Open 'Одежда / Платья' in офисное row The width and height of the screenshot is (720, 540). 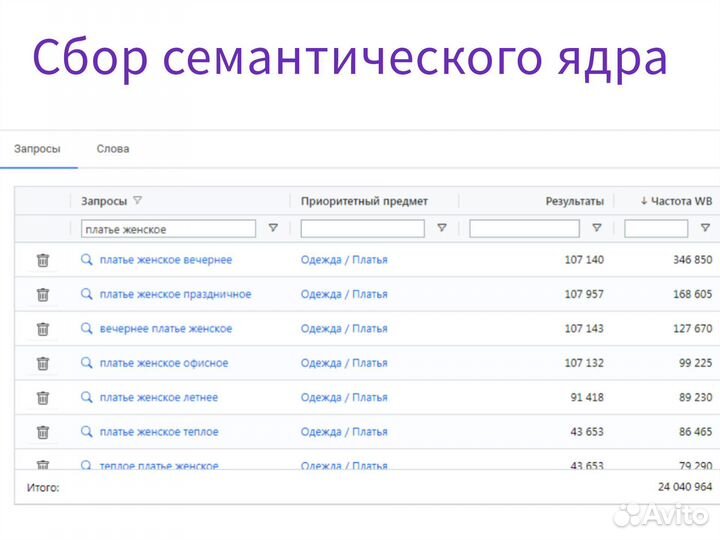(344, 363)
